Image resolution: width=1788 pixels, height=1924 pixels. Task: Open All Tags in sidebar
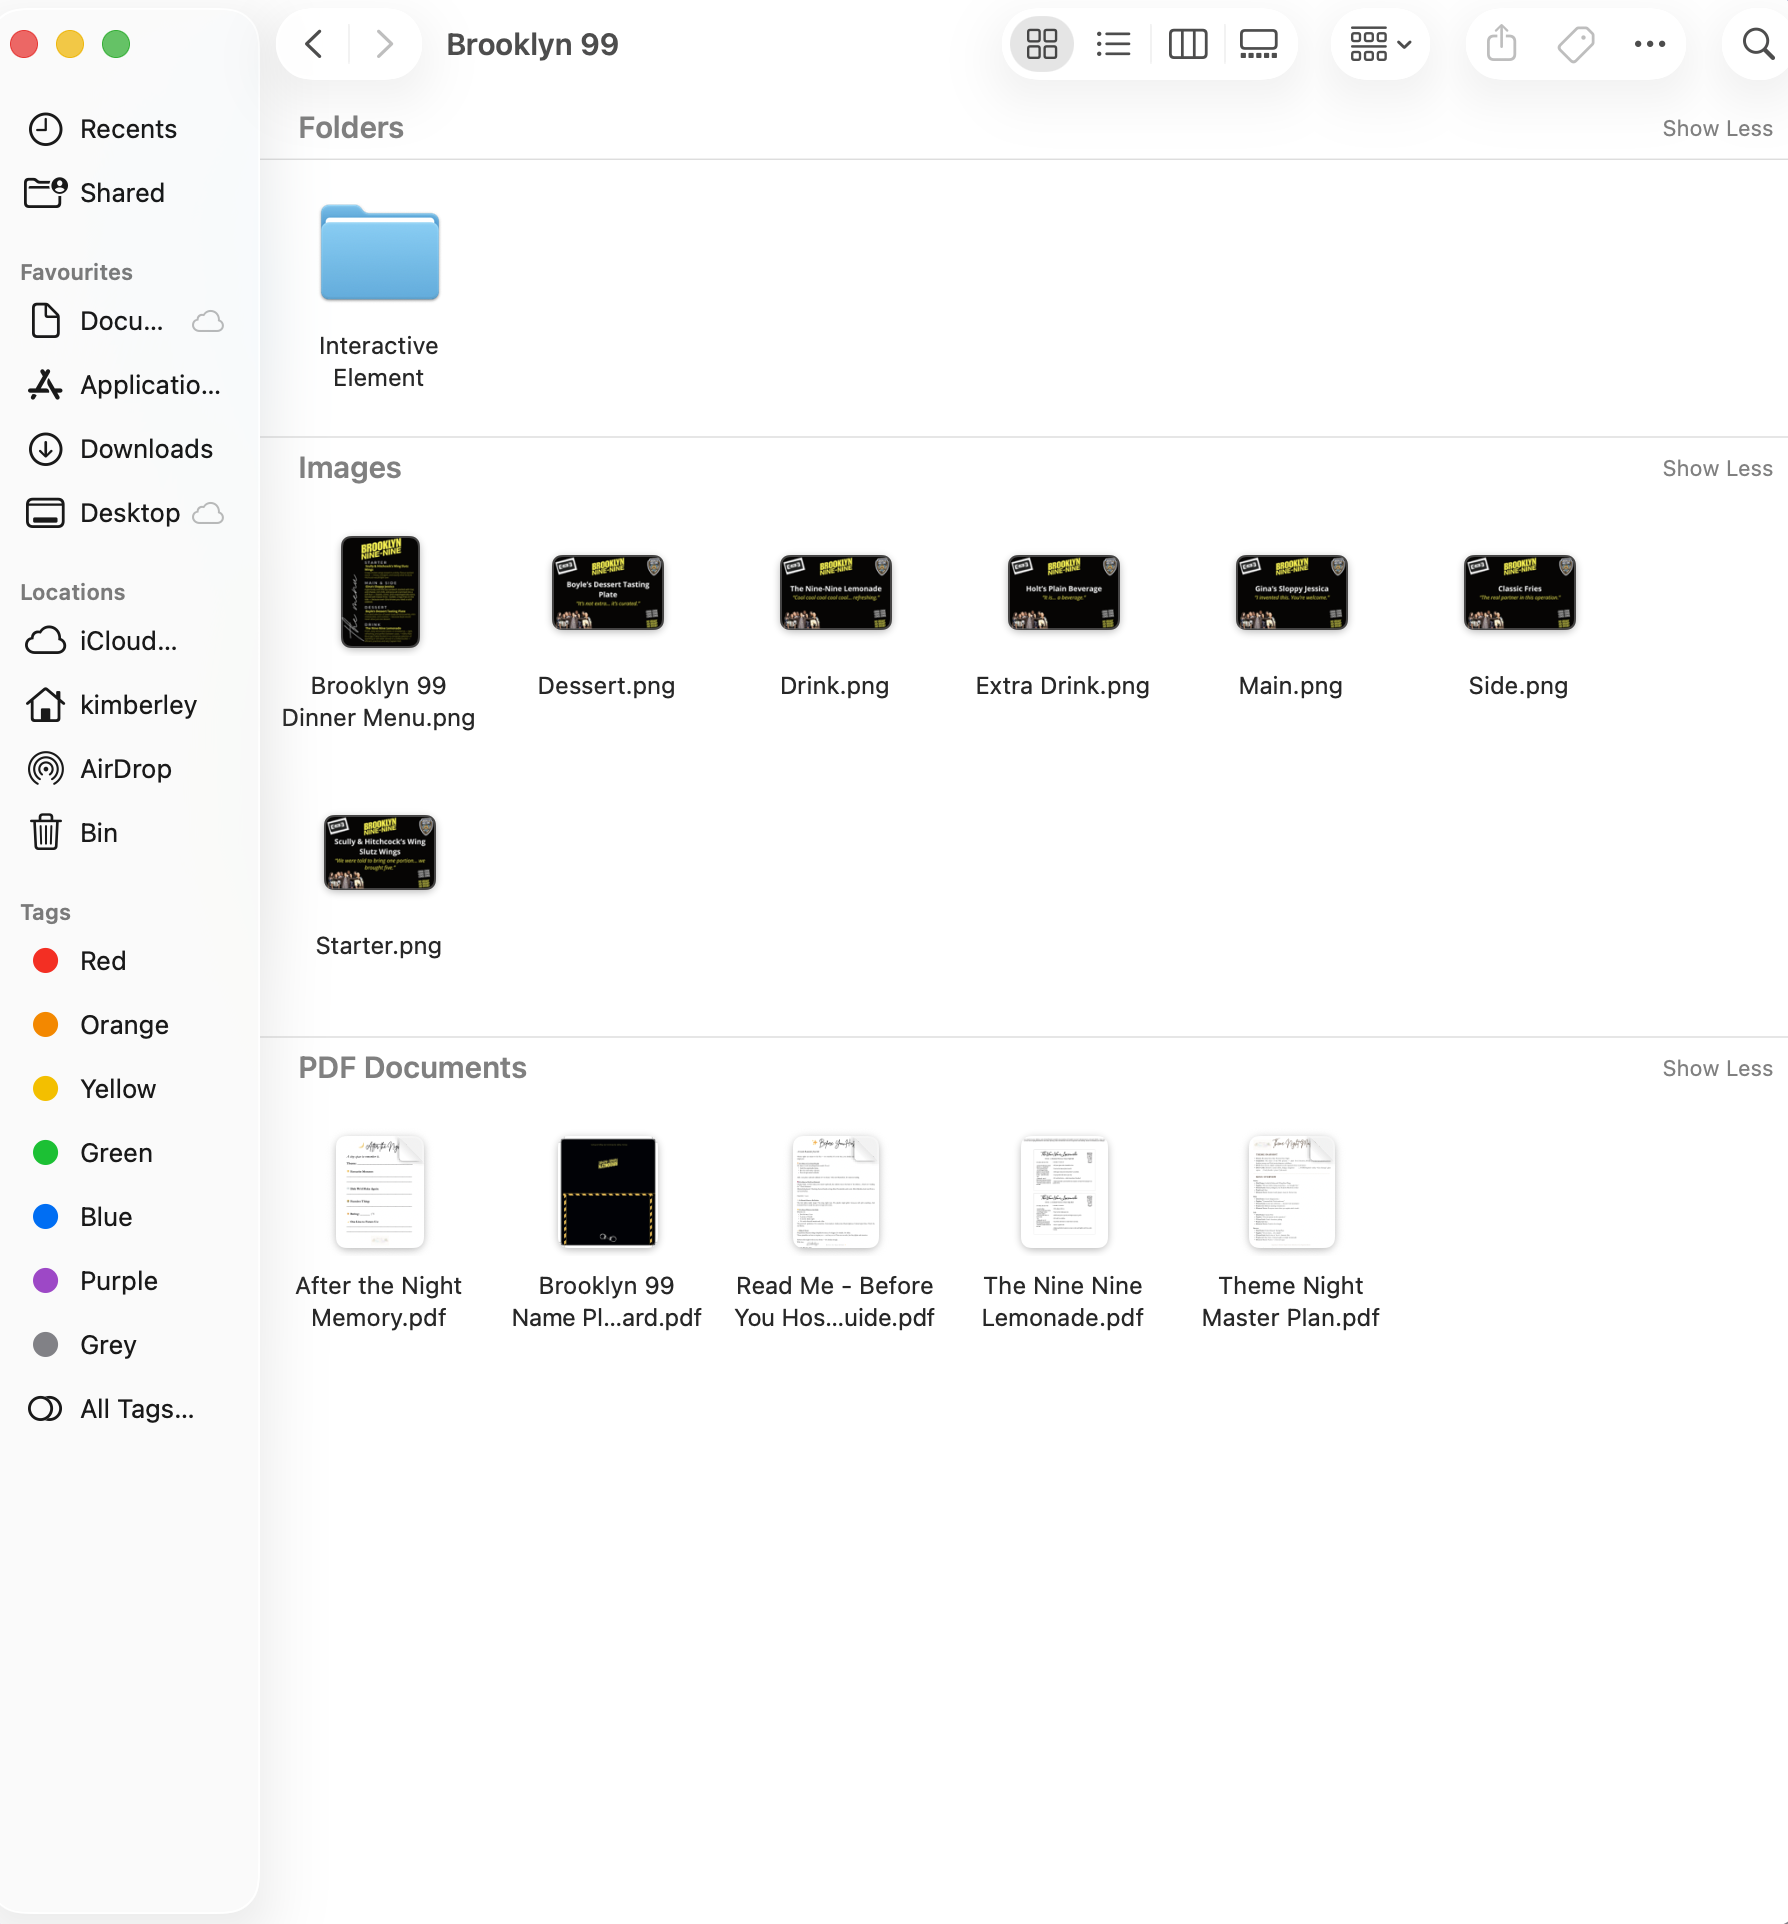pos(137,1409)
